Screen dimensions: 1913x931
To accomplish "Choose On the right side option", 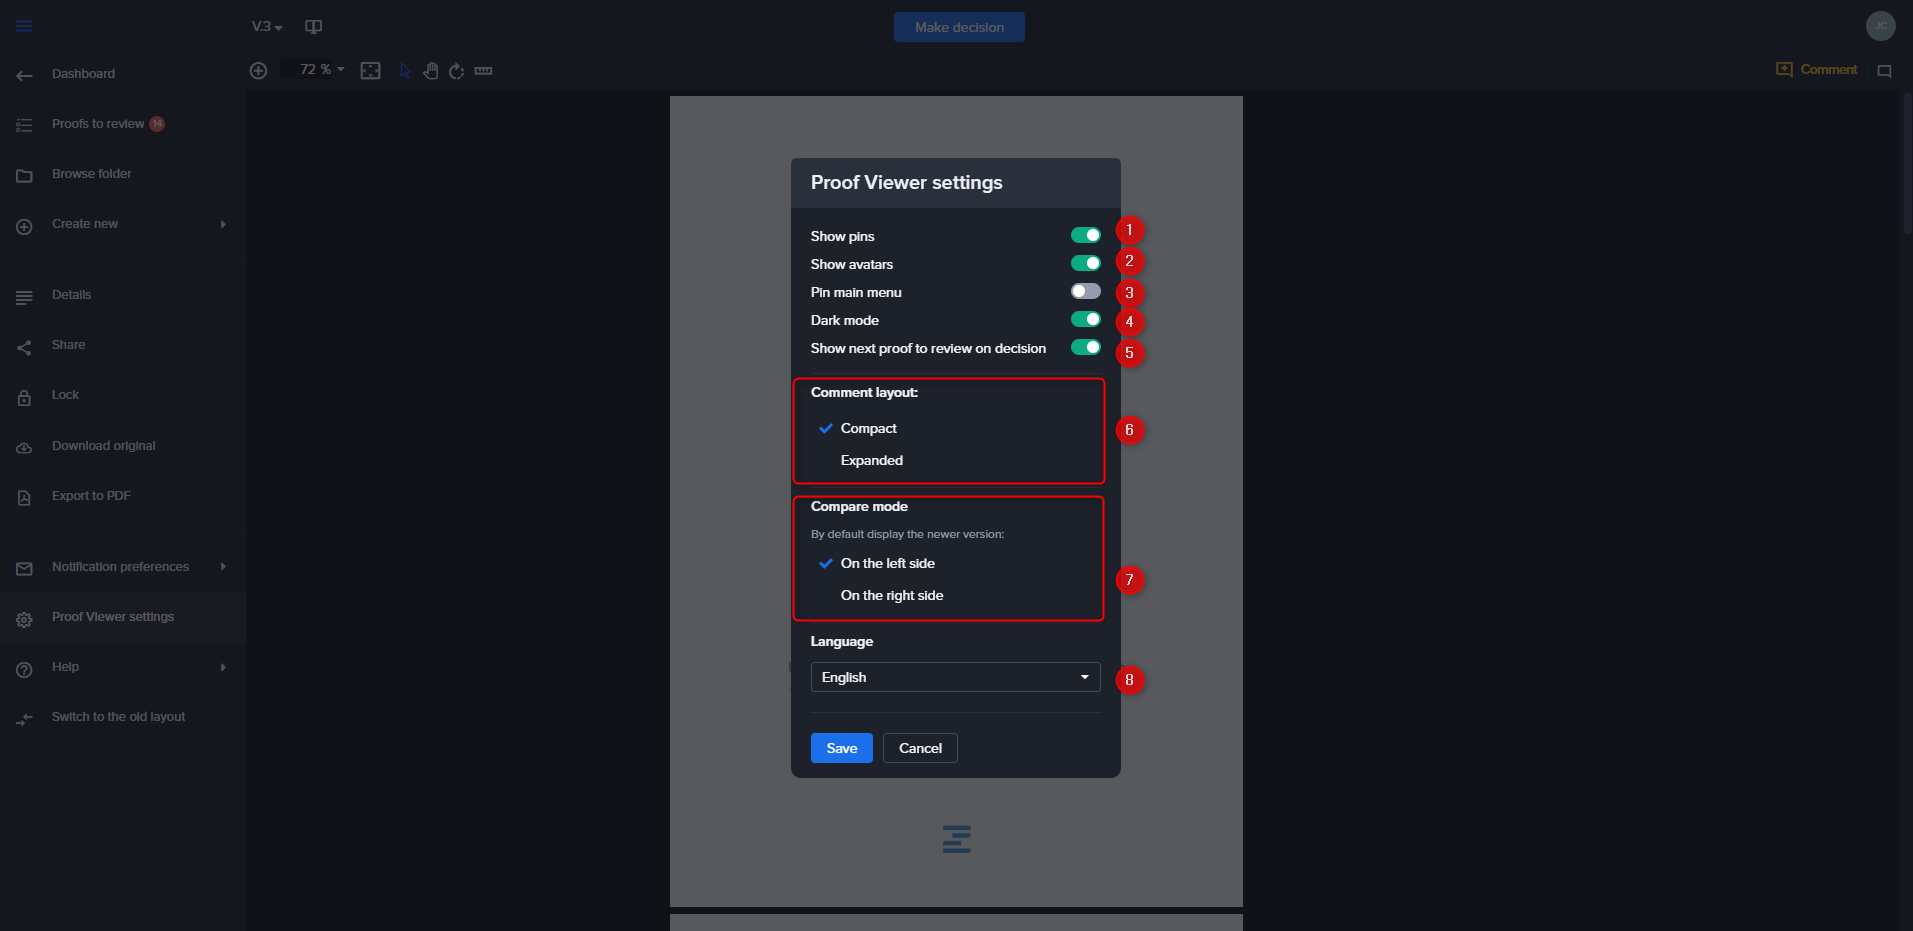I will (891, 595).
